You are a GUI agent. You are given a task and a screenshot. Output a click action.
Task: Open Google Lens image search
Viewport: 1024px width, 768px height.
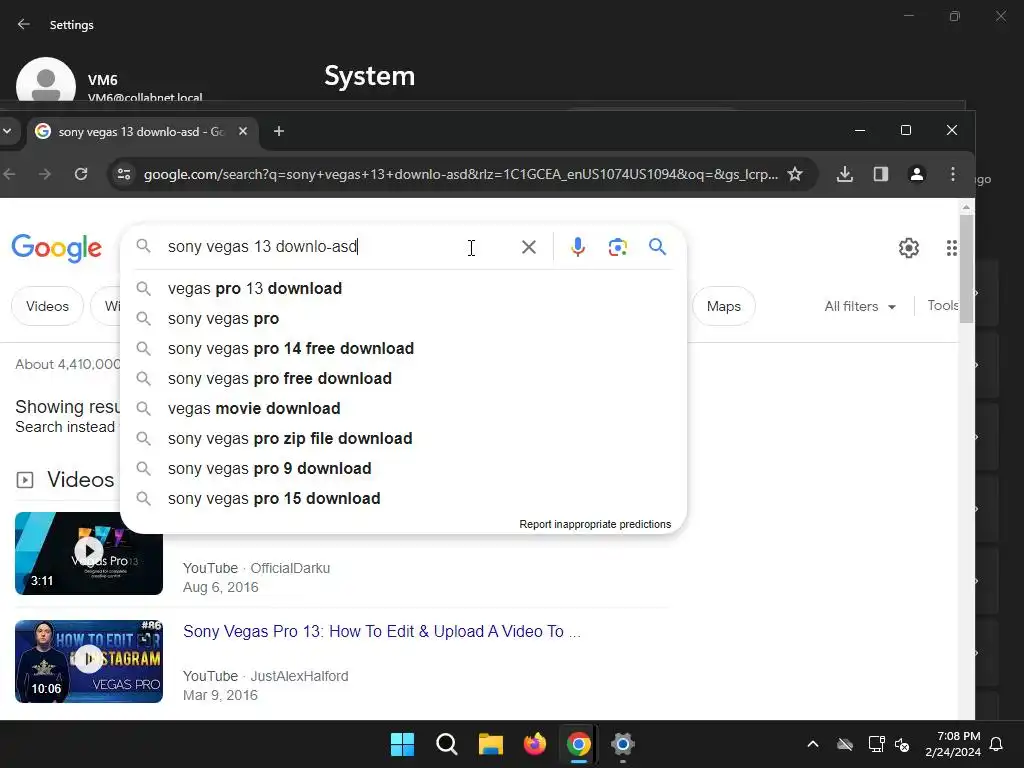618,247
